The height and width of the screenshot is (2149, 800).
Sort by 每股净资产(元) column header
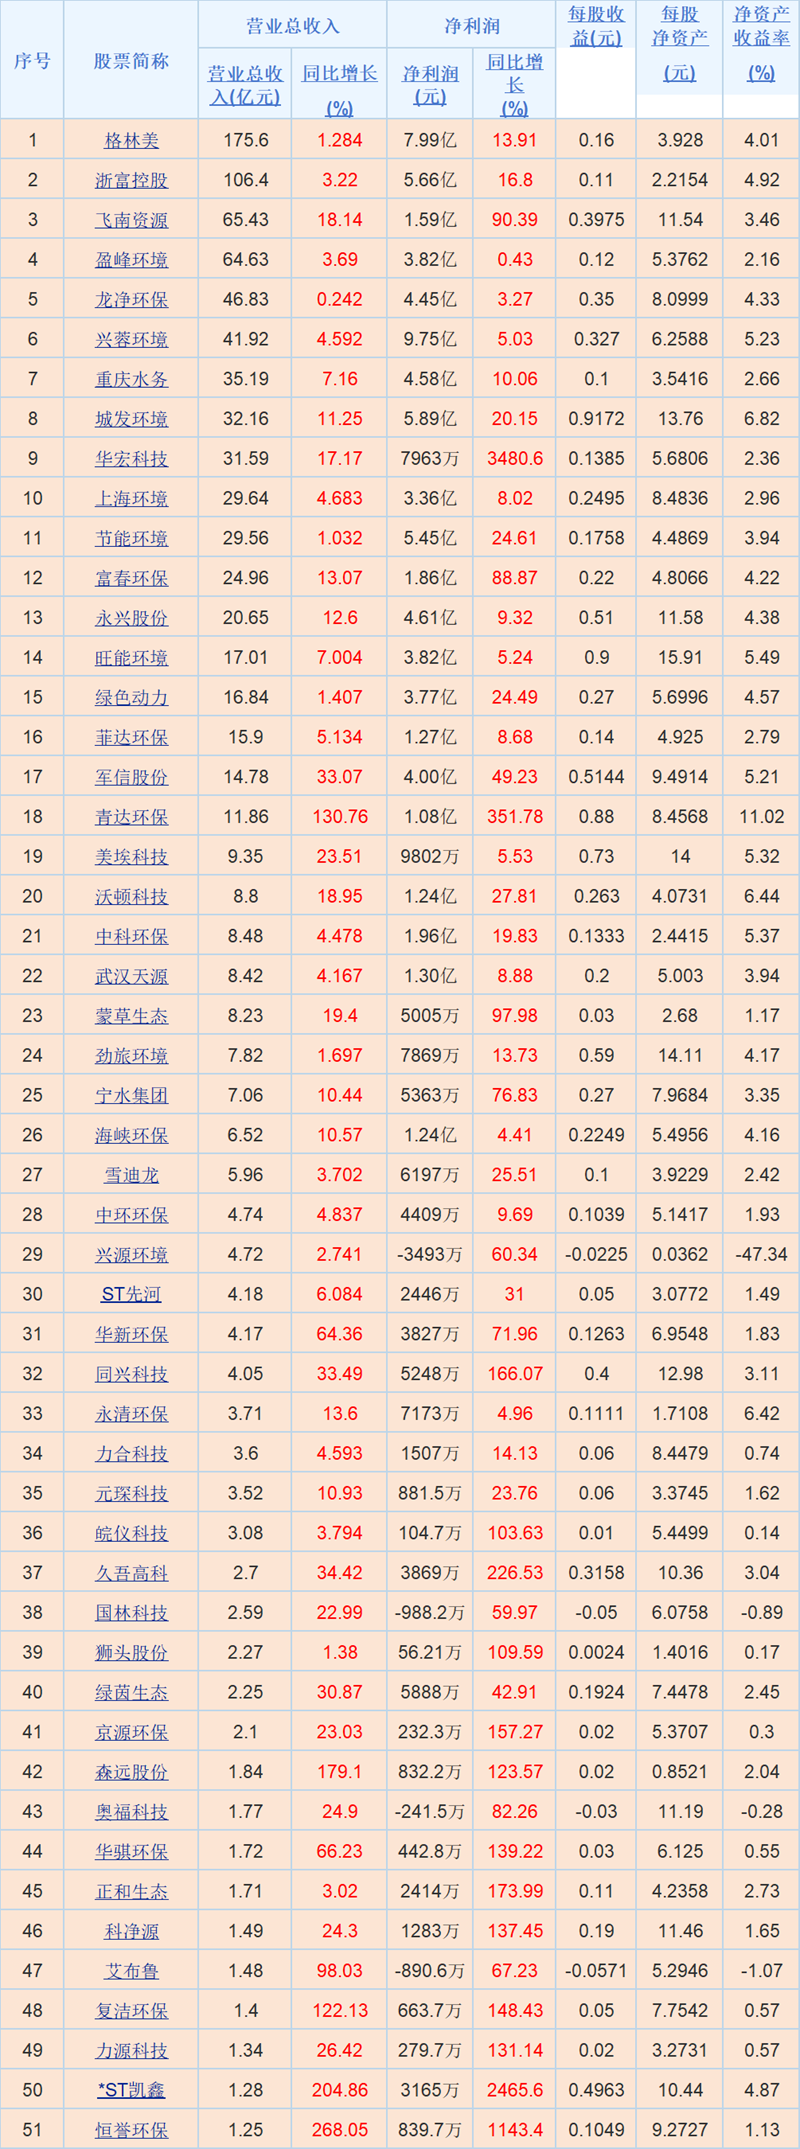click(x=680, y=43)
